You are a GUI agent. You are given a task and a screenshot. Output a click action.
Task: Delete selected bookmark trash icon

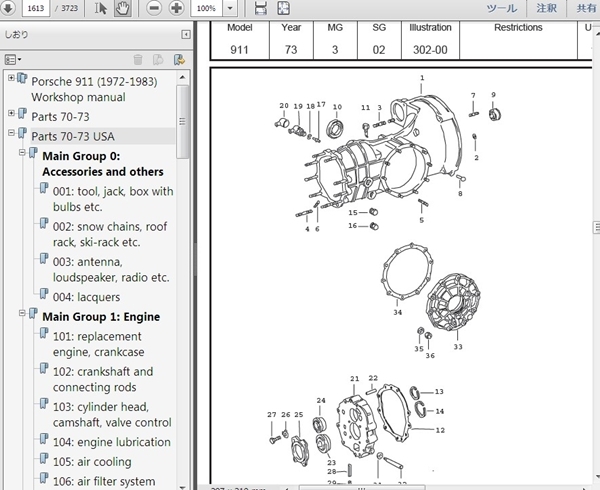point(138,60)
